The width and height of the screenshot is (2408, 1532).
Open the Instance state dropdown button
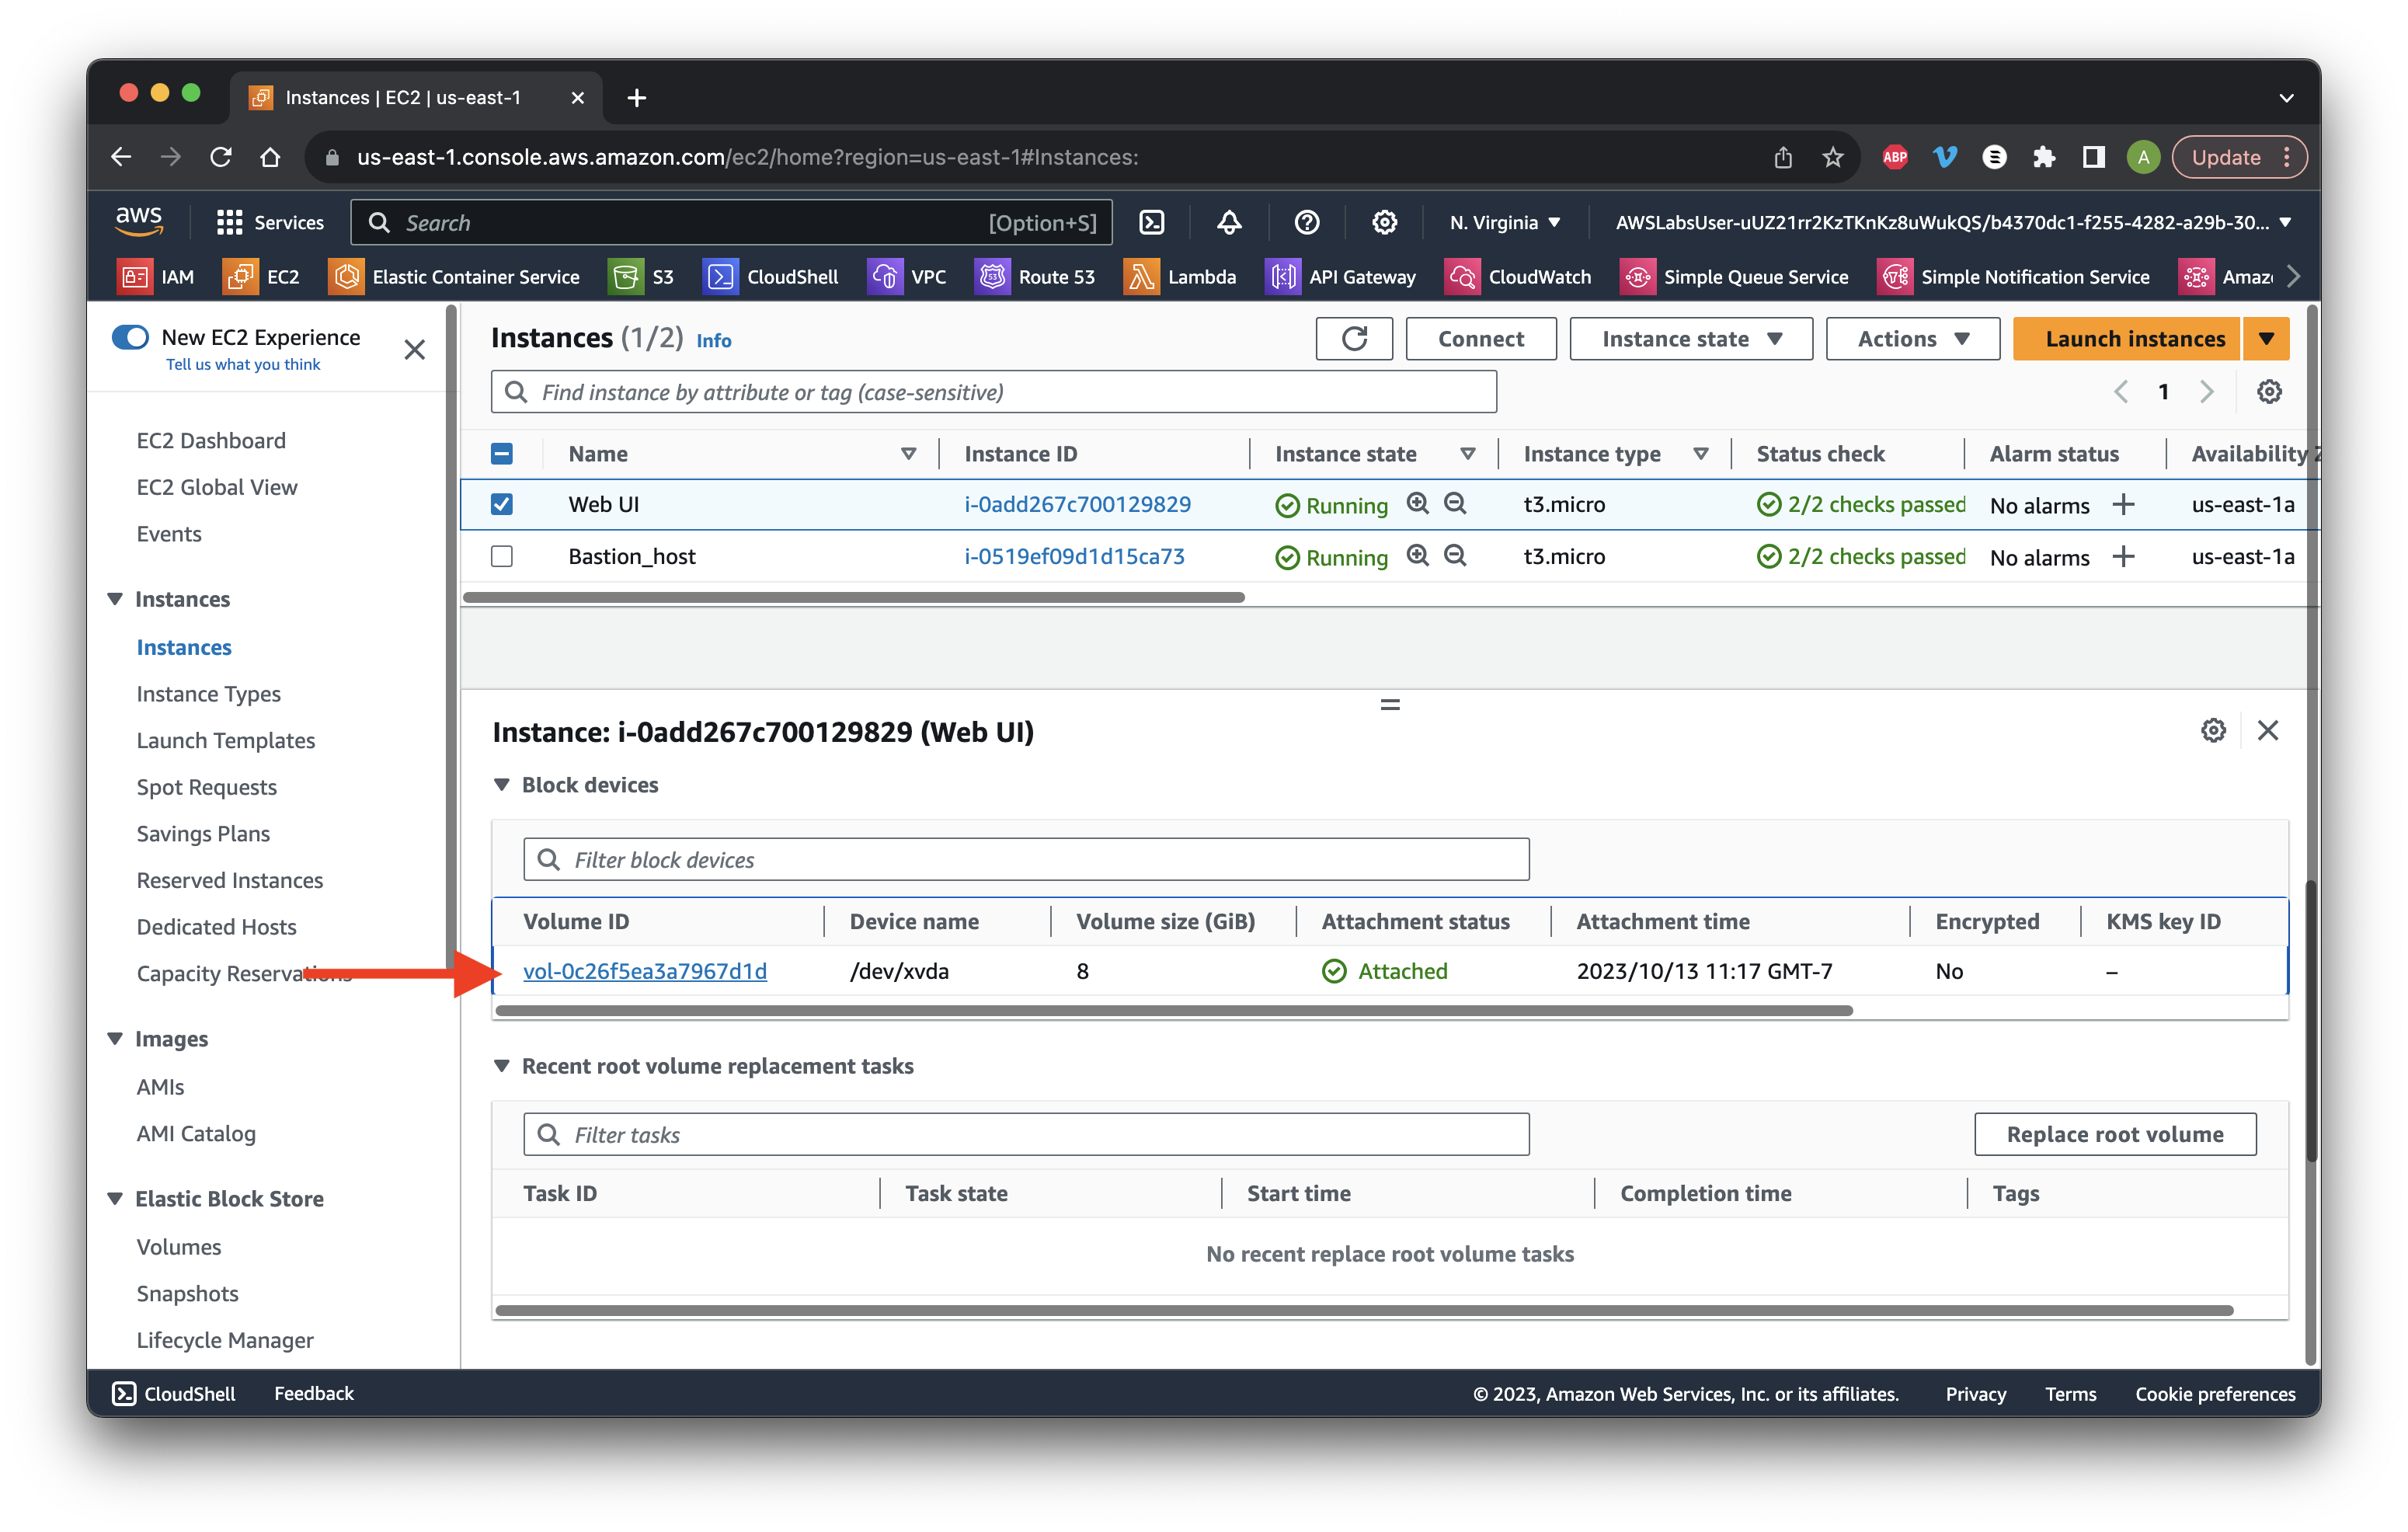click(x=1691, y=339)
